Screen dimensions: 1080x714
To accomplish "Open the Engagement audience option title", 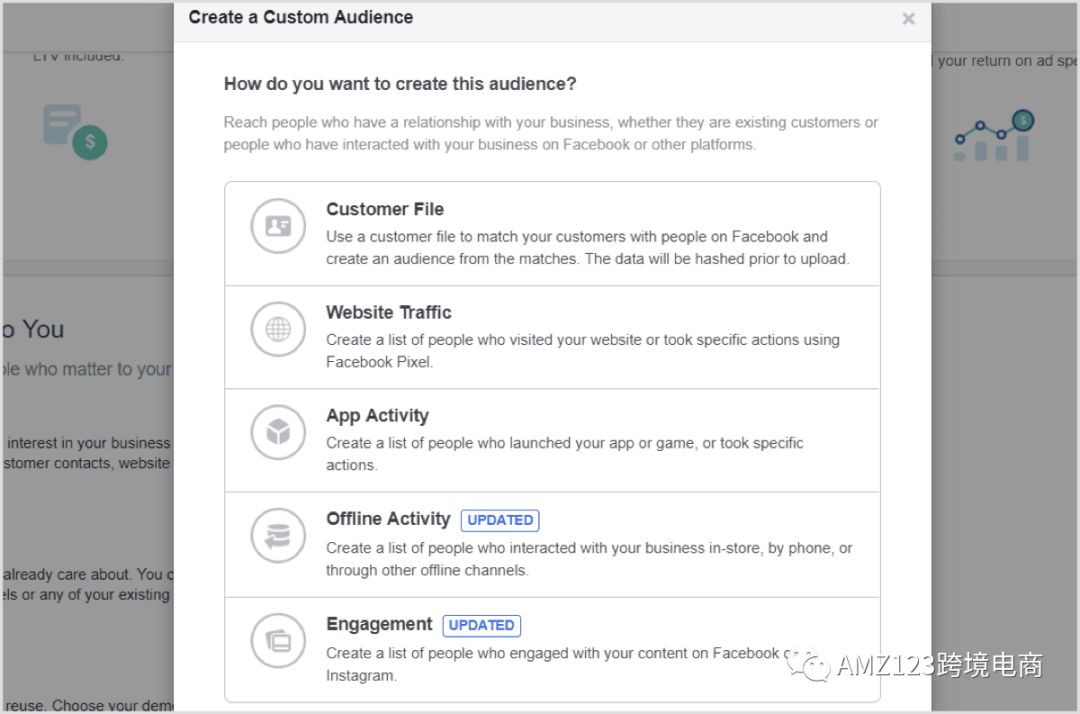I will tap(379, 624).
